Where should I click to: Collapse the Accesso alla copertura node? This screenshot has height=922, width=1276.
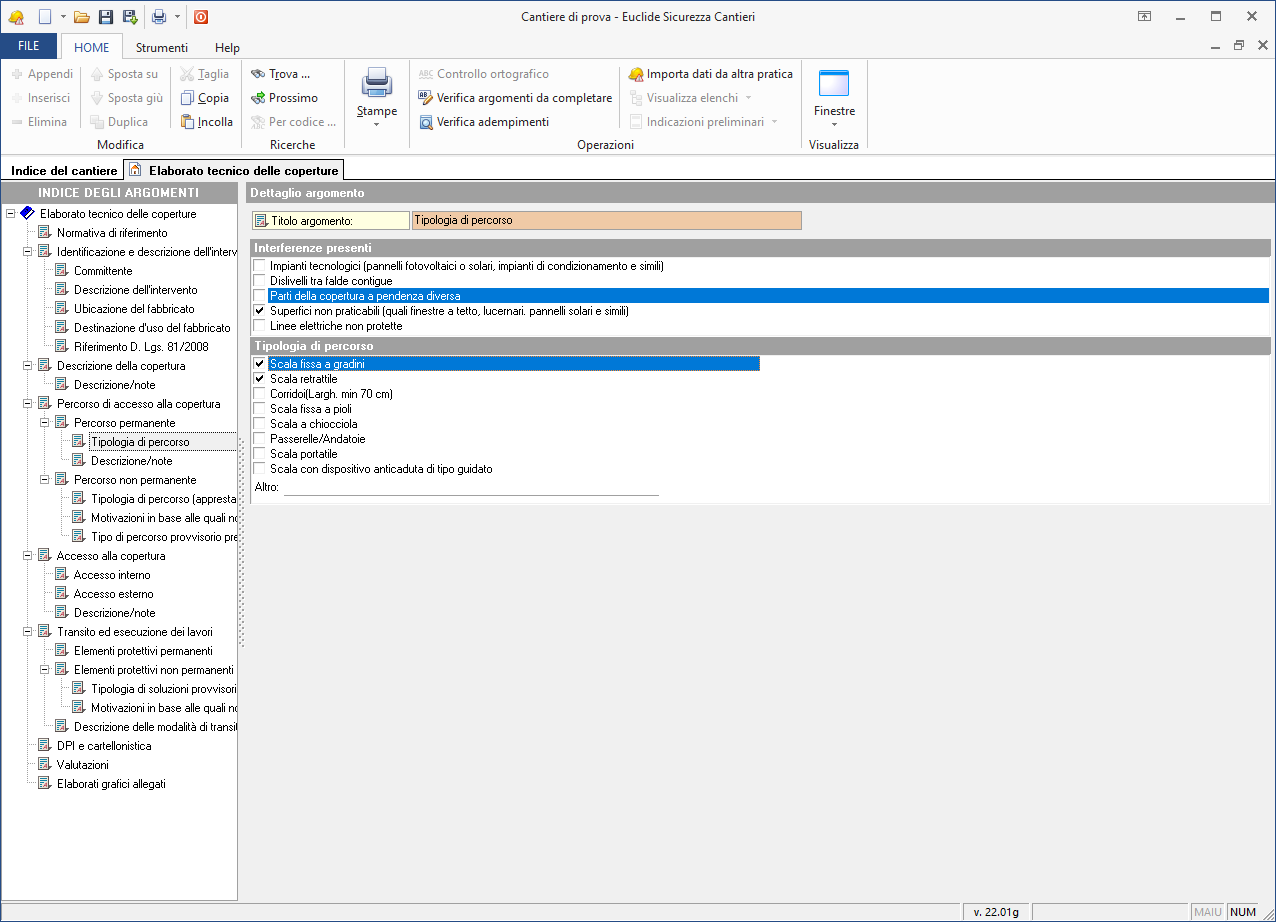coord(28,556)
